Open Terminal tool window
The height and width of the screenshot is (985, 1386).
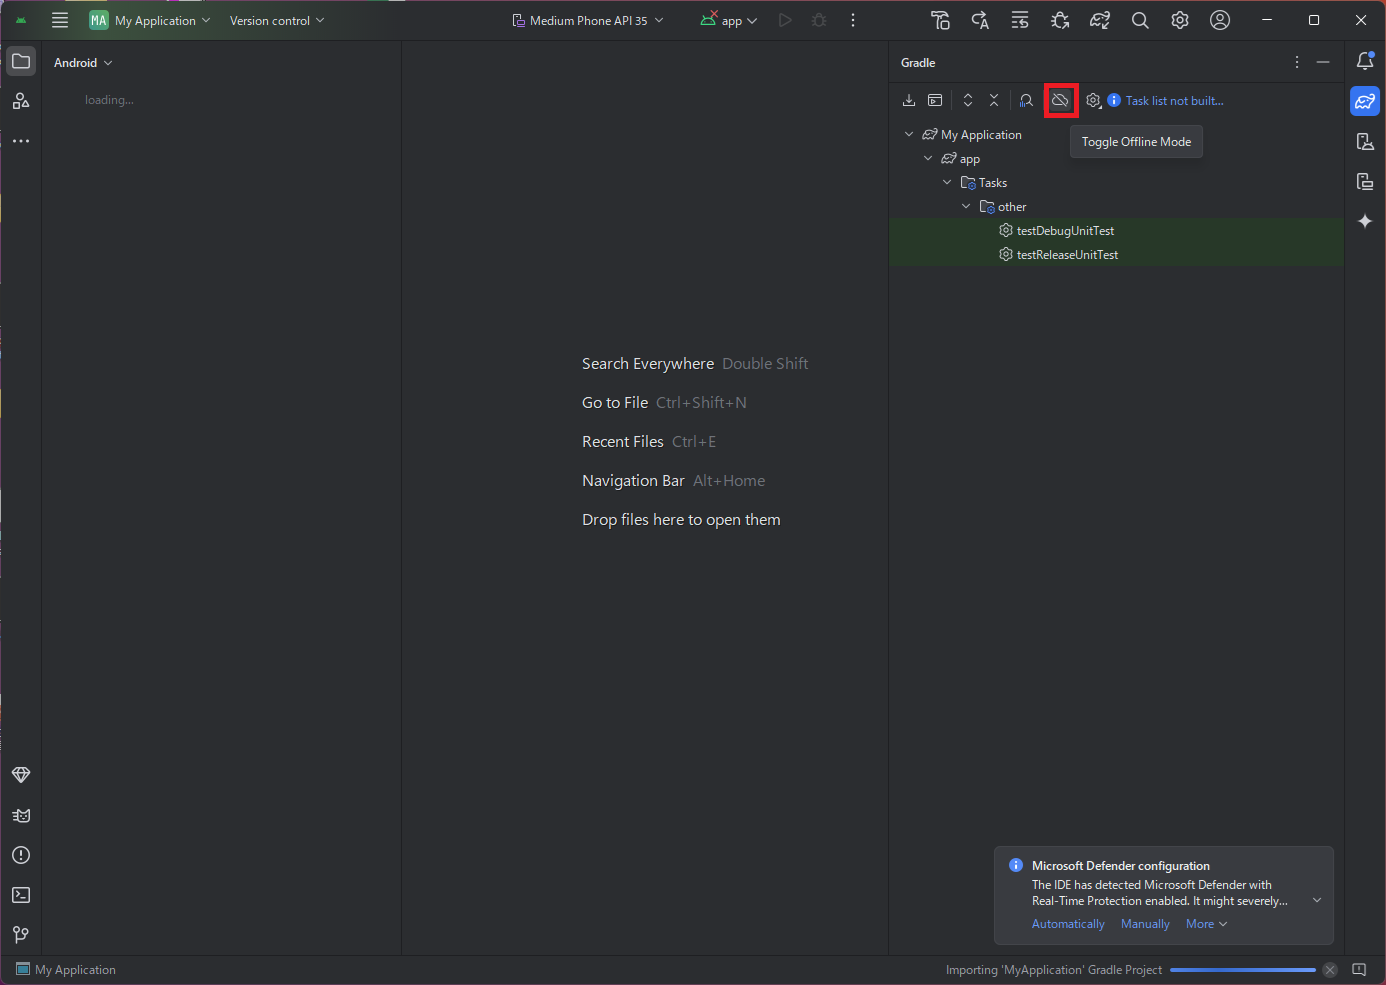coord(21,895)
